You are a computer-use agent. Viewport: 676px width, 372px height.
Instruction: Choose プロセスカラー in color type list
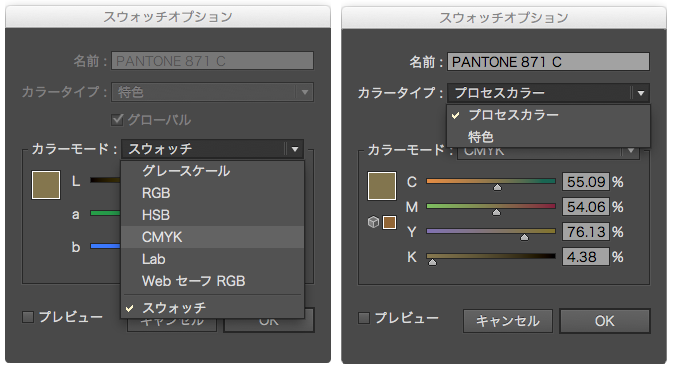pos(548,115)
